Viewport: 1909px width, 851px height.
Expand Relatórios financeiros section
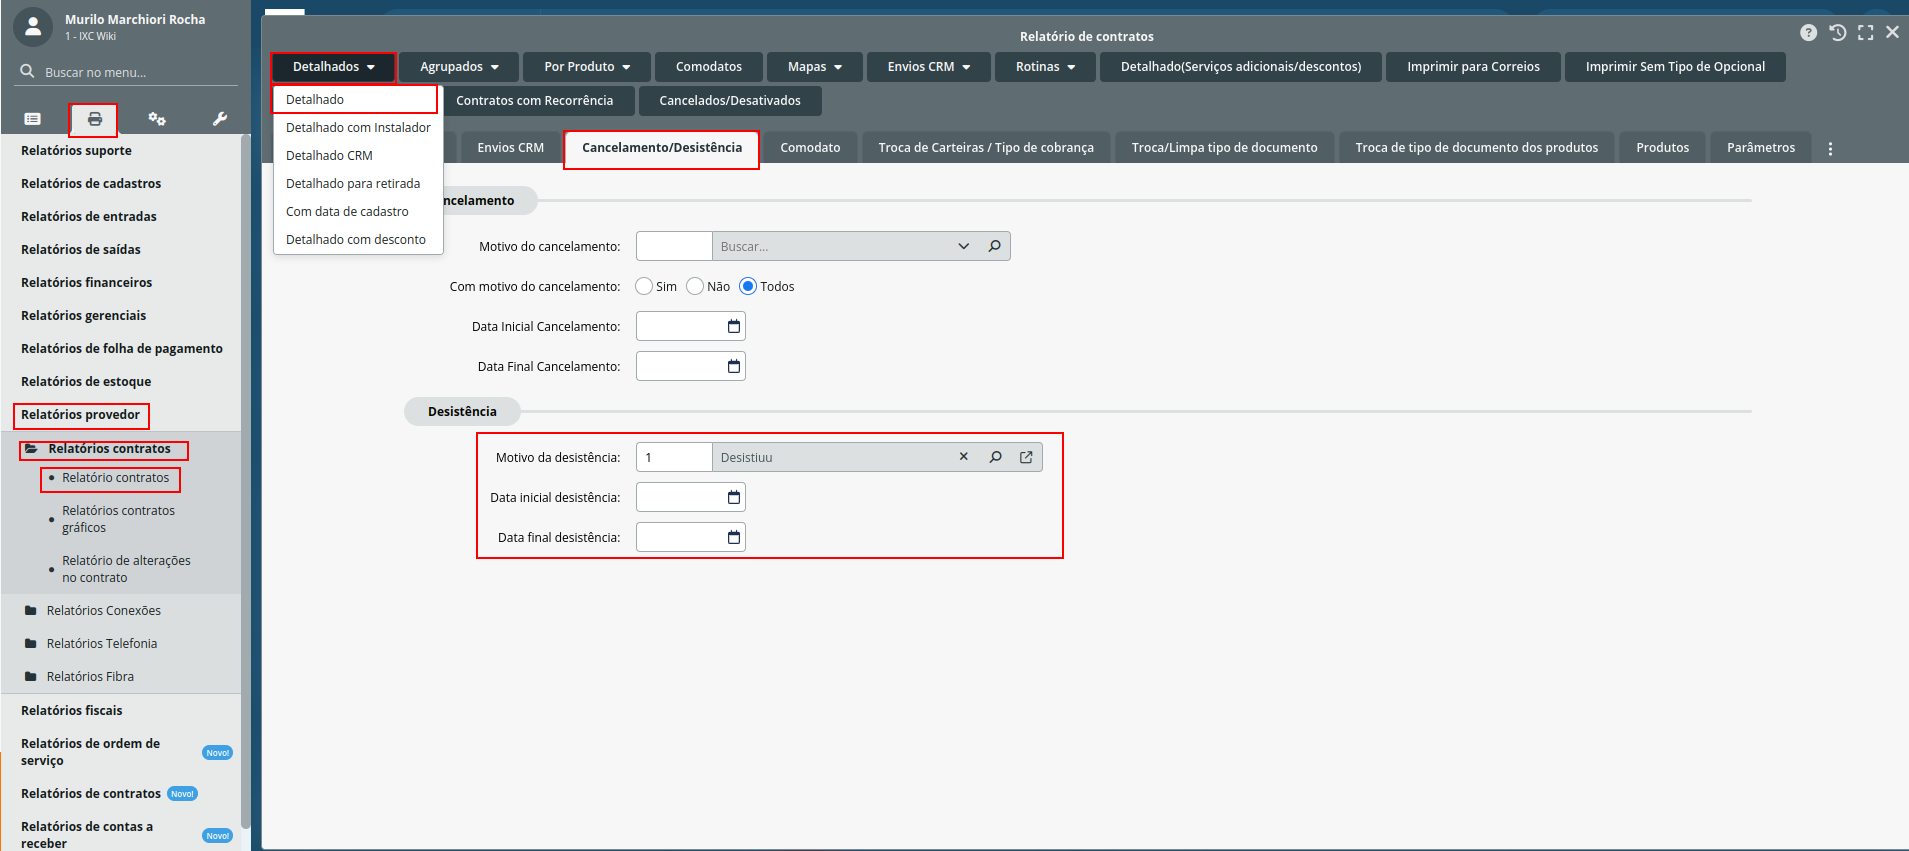point(86,283)
